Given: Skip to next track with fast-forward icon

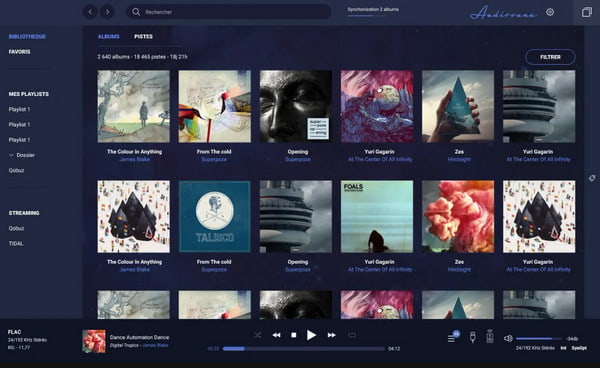Looking at the screenshot, I should pyautogui.click(x=331, y=335).
